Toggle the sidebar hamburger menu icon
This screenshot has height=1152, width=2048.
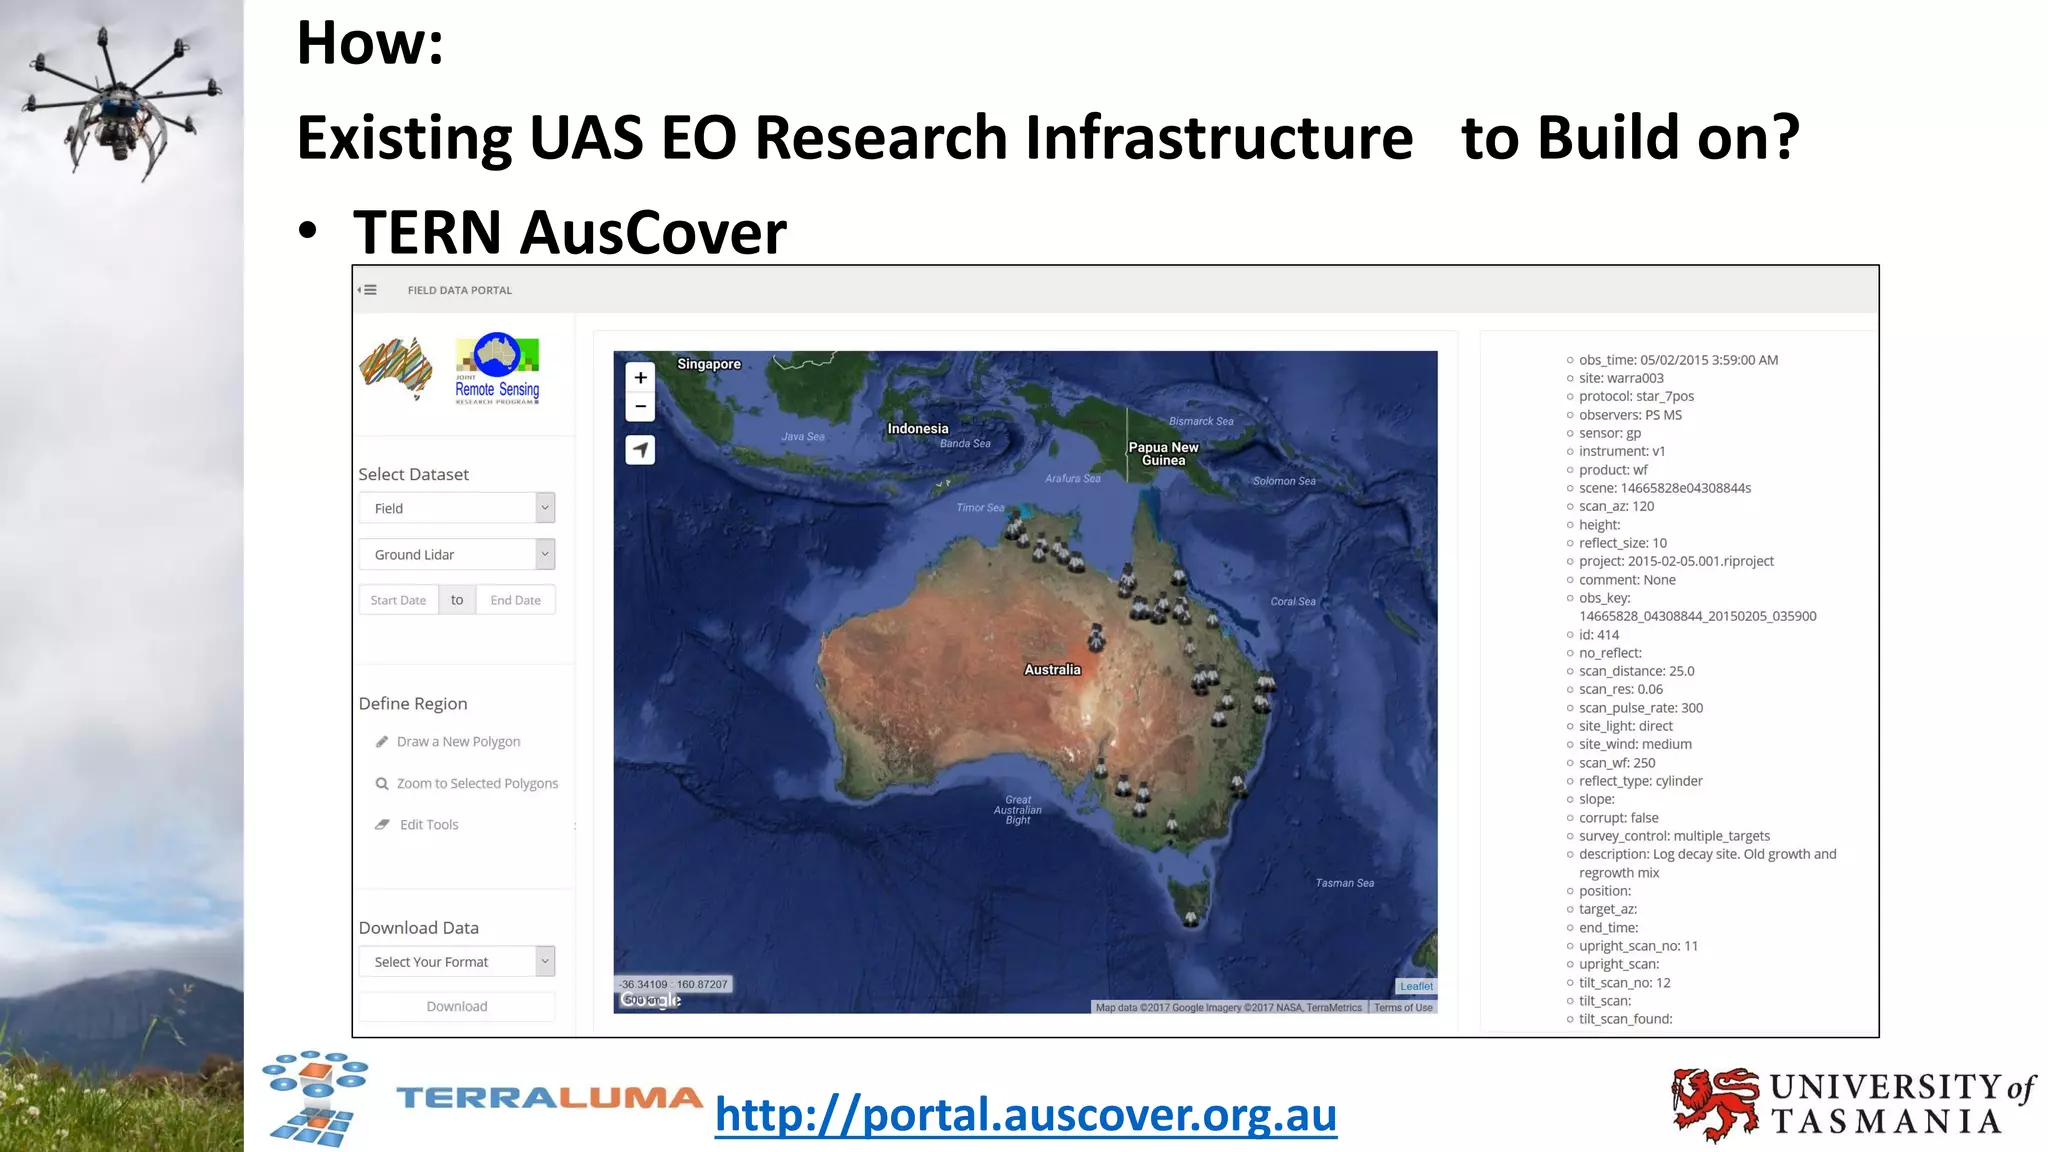(x=369, y=290)
